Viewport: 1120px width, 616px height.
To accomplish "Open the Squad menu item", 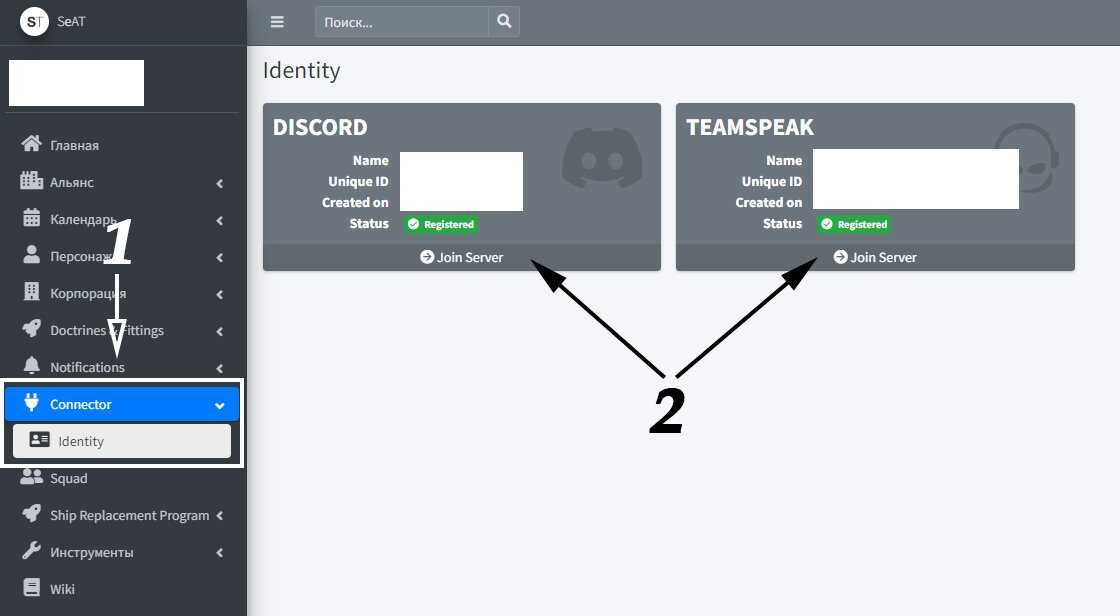I will tap(122, 478).
